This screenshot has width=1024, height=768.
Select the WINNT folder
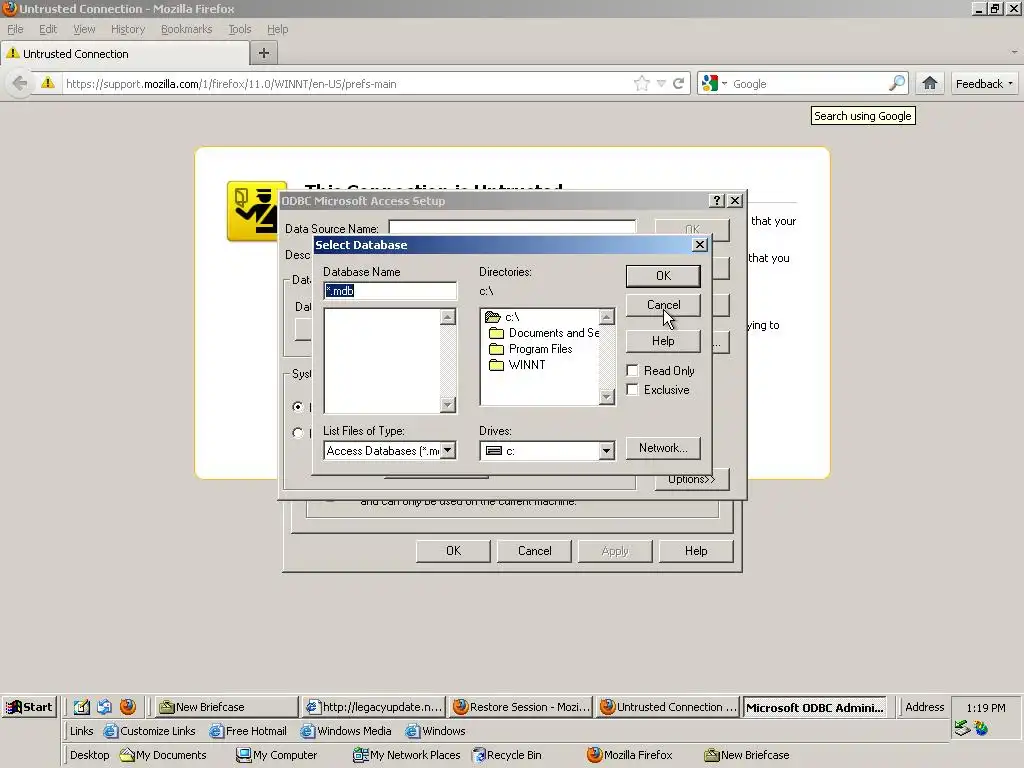(517, 365)
